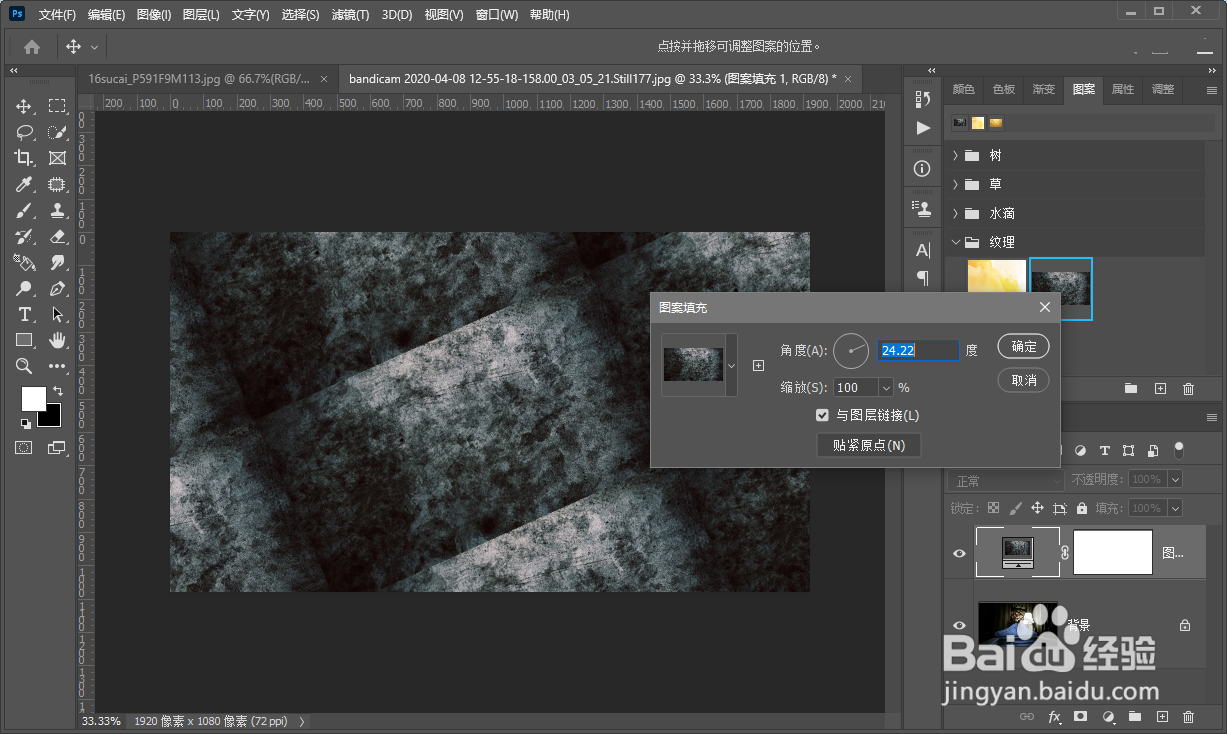Open the 文件(F) menu
1227x734 pixels.
coord(57,15)
